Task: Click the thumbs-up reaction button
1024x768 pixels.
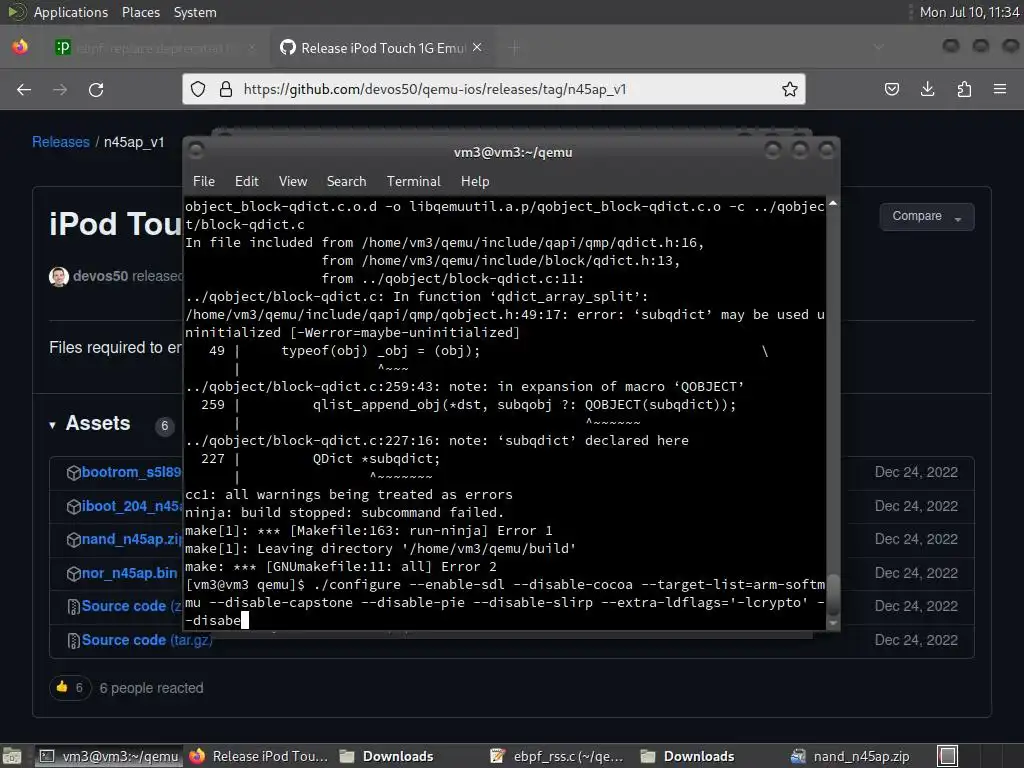Action: [70, 688]
